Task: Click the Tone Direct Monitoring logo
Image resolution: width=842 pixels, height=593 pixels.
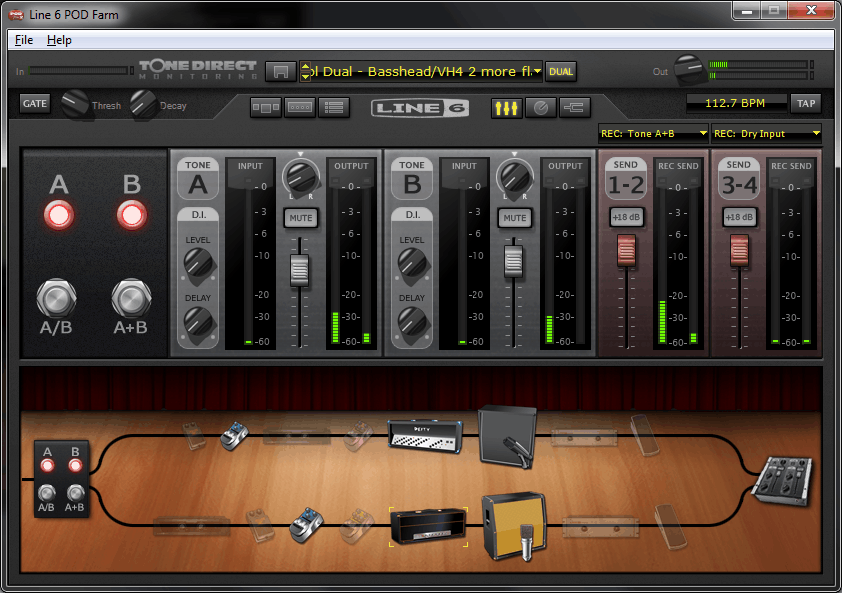Action: tap(198, 70)
